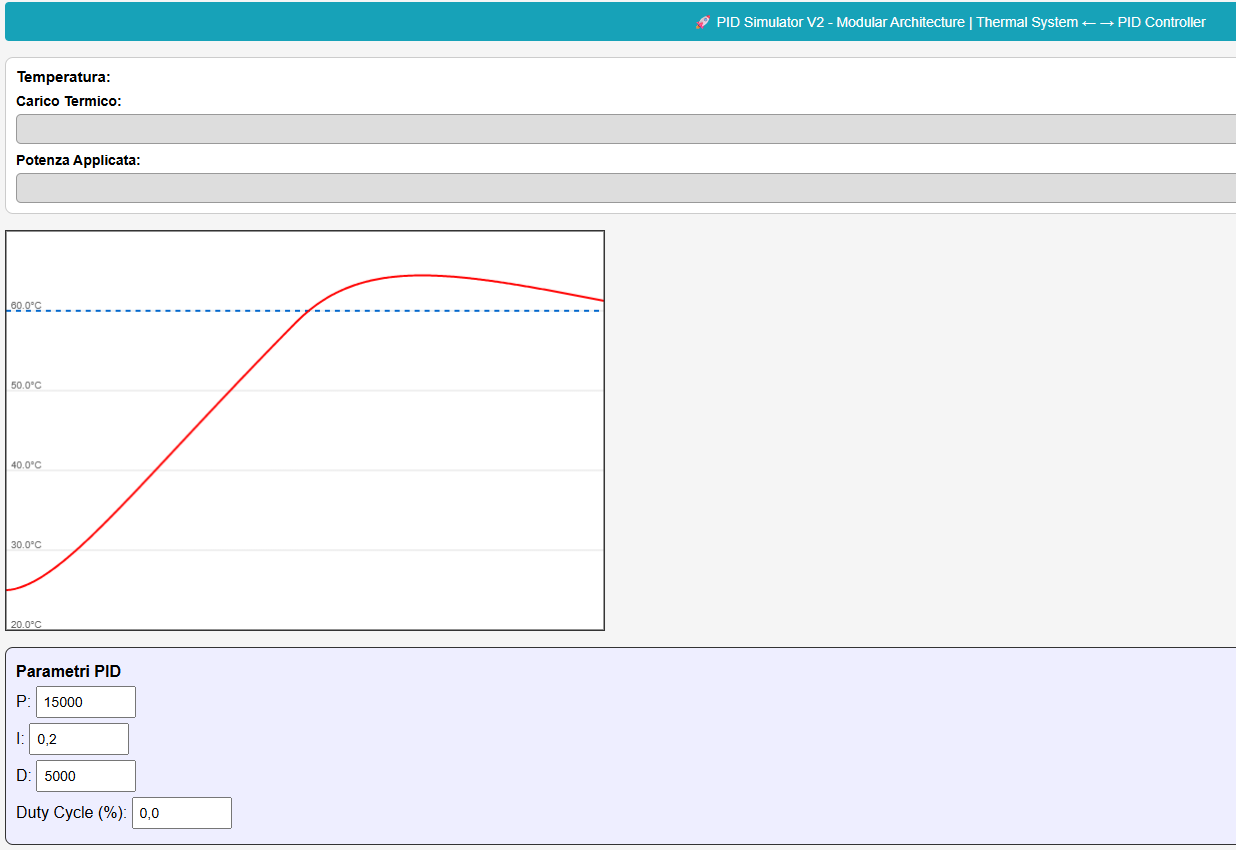Select the D parameter input field

pyautogui.click(x=85, y=775)
